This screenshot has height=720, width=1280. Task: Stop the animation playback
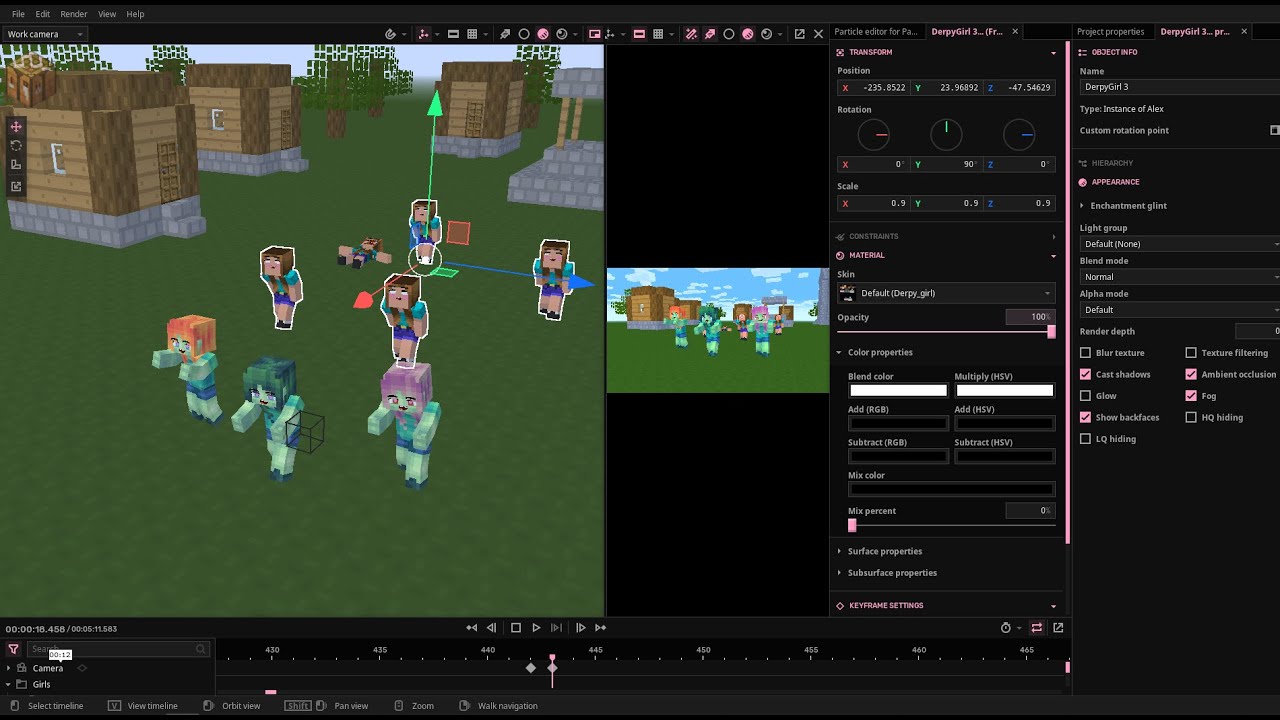click(x=516, y=628)
